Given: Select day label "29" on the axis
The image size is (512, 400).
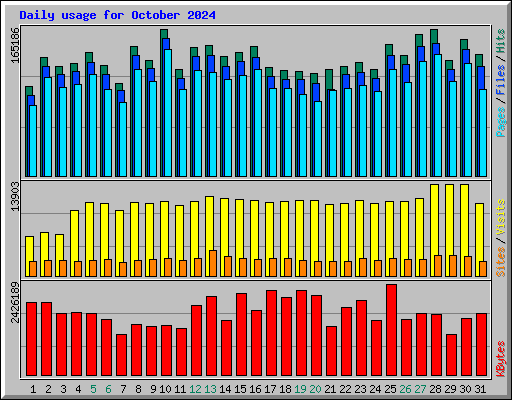Looking at the screenshot, I should point(450,389).
